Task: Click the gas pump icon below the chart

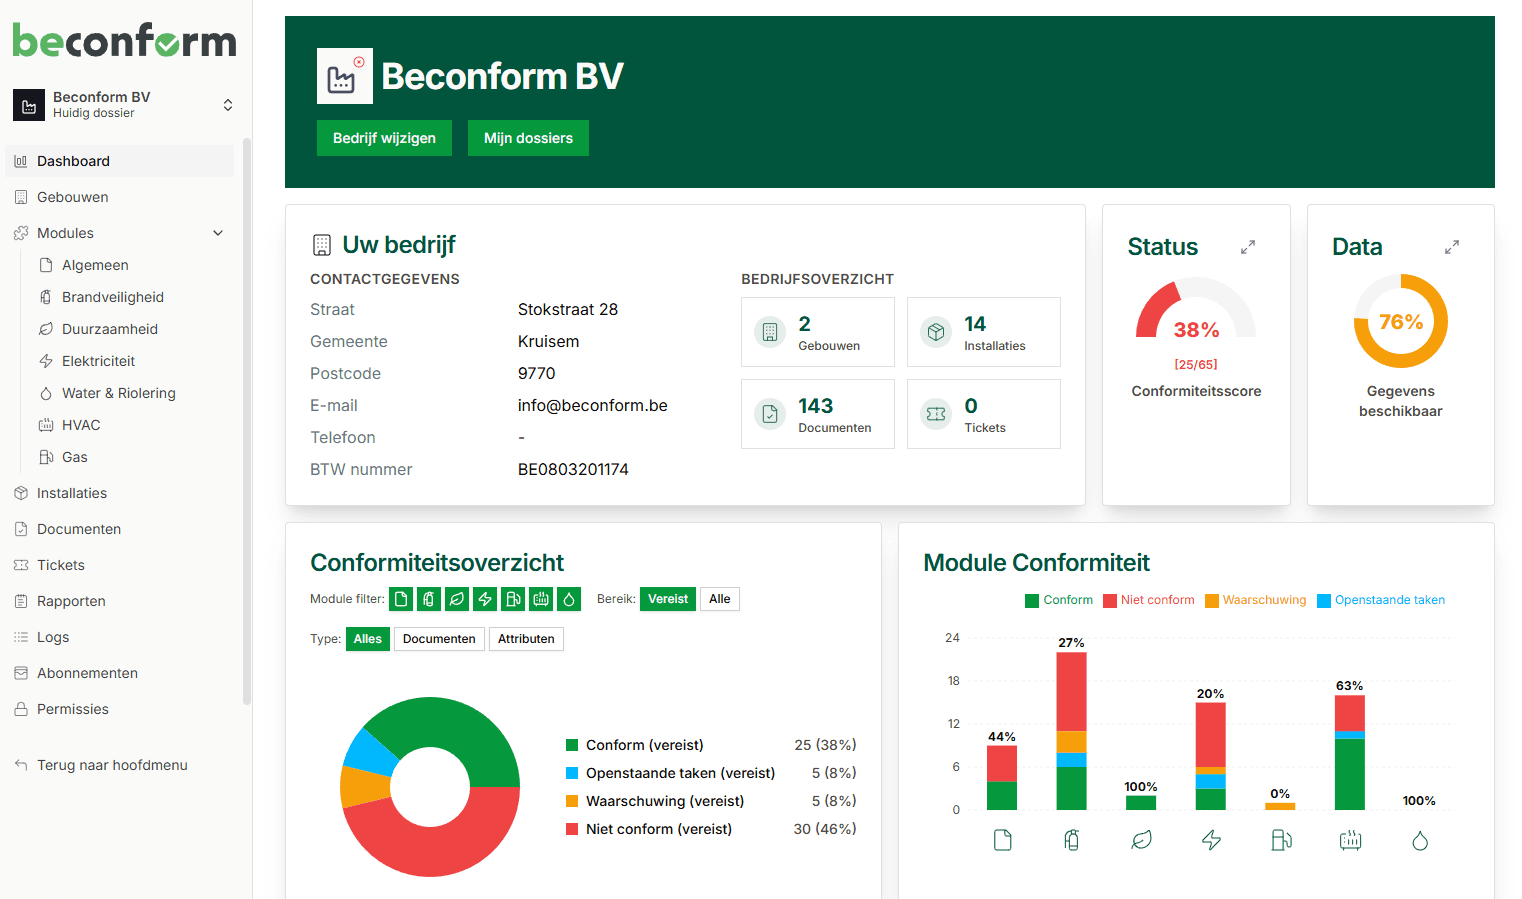Action: point(1281,840)
